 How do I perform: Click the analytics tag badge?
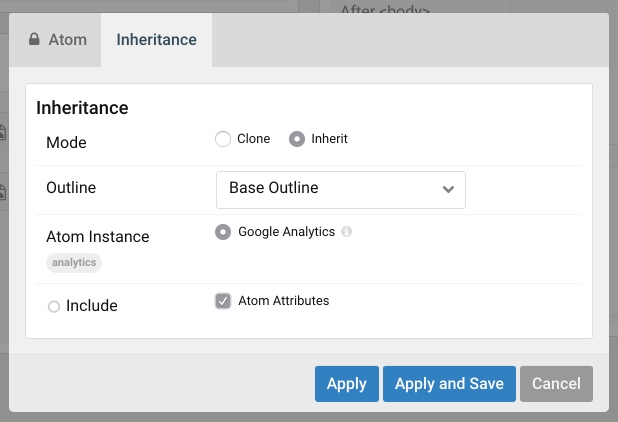click(74, 263)
